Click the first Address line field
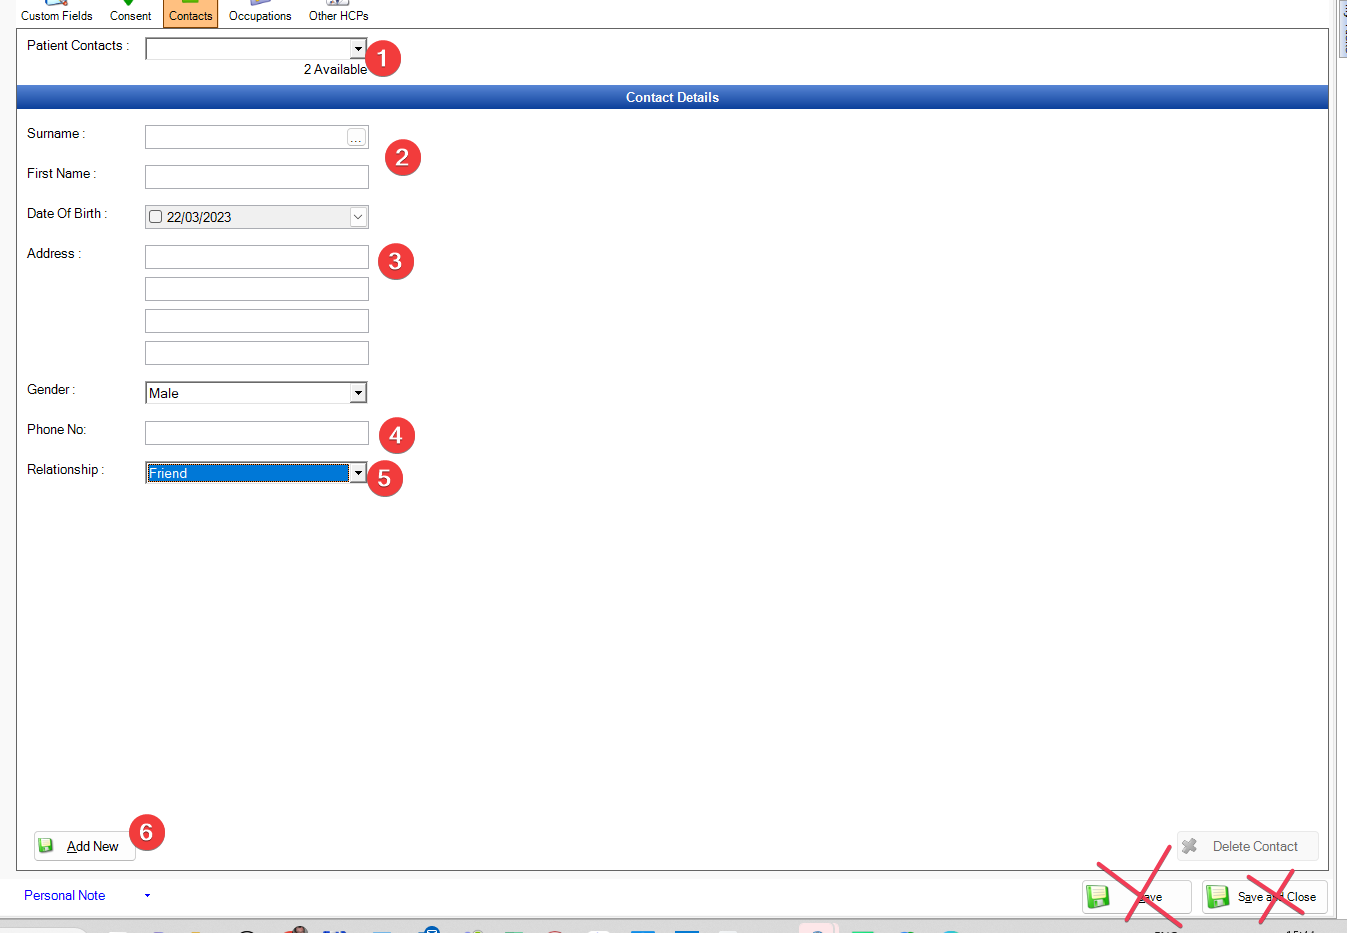Image resolution: width=1347 pixels, height=933 pixels. 256,257
